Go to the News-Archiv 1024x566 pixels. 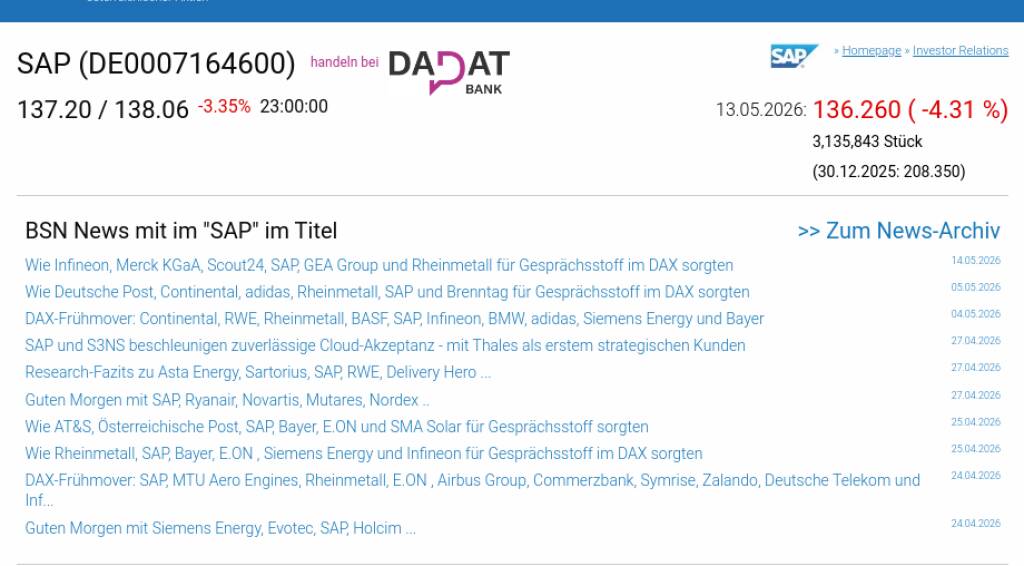[899, 230]
